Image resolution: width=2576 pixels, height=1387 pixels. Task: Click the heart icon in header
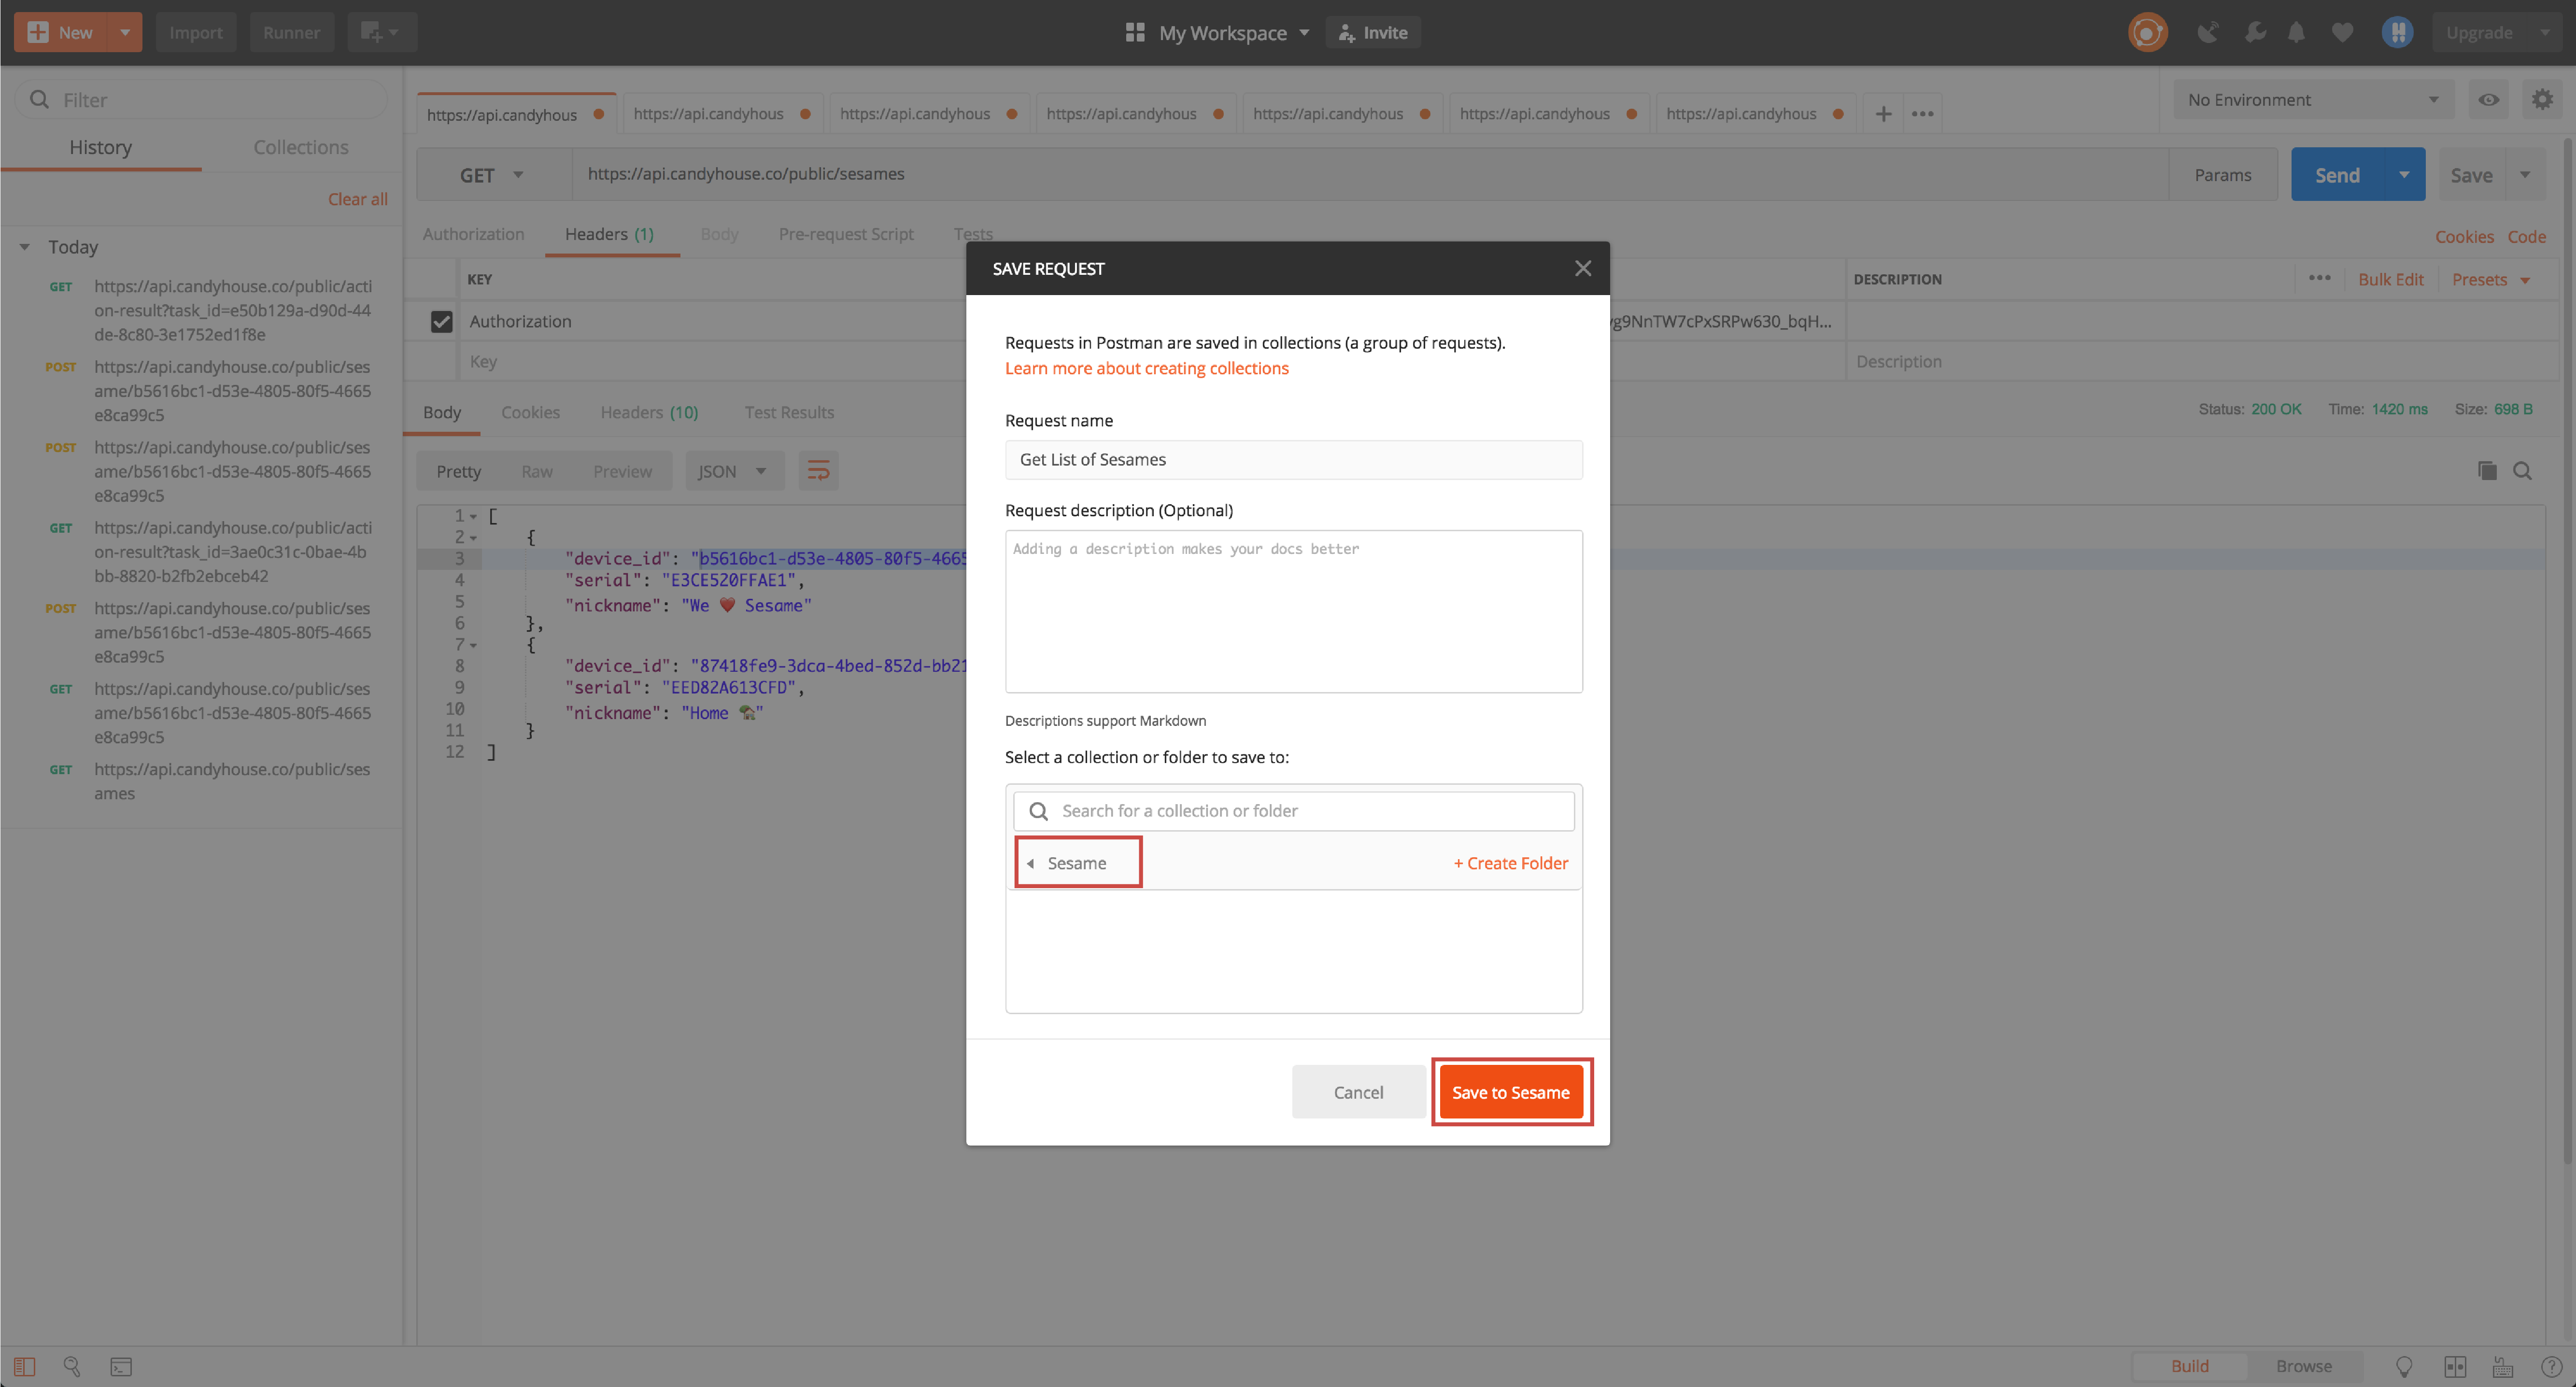(2342, 32)
